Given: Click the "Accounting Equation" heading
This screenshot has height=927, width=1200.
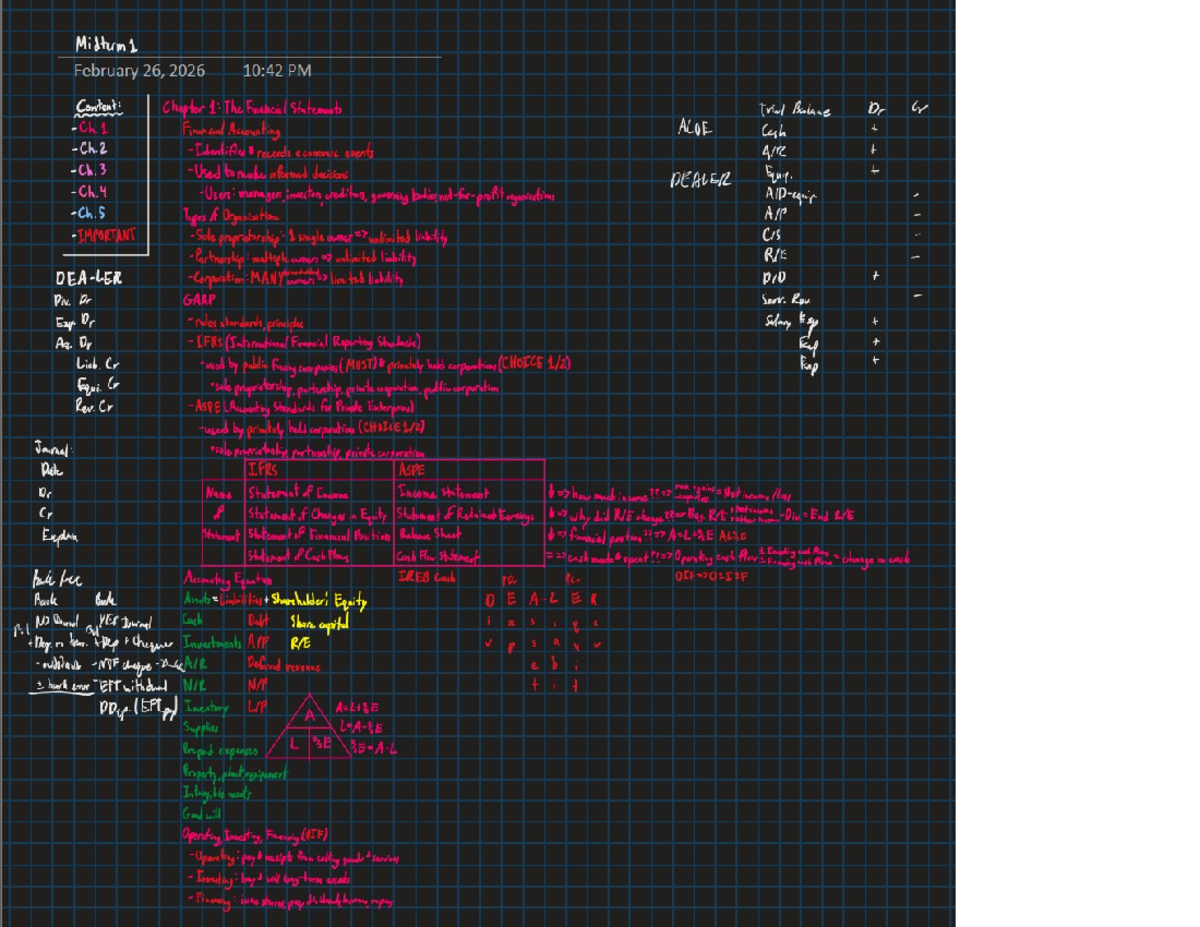Looking at the screenshot, I should point(228,578).
